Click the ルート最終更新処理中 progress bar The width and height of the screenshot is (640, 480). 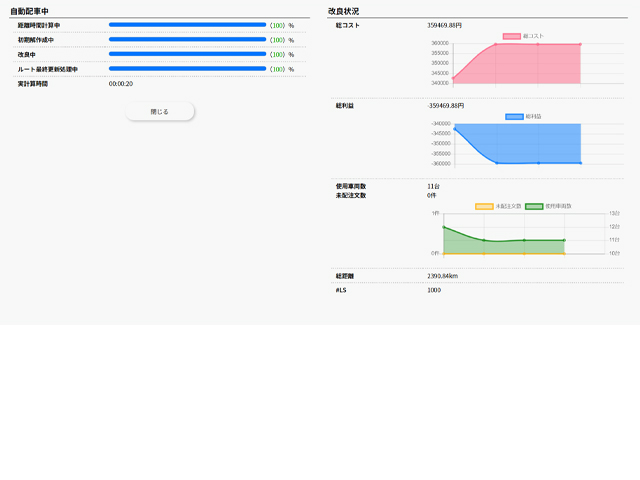pyautogui.click(x=187, y=69)
